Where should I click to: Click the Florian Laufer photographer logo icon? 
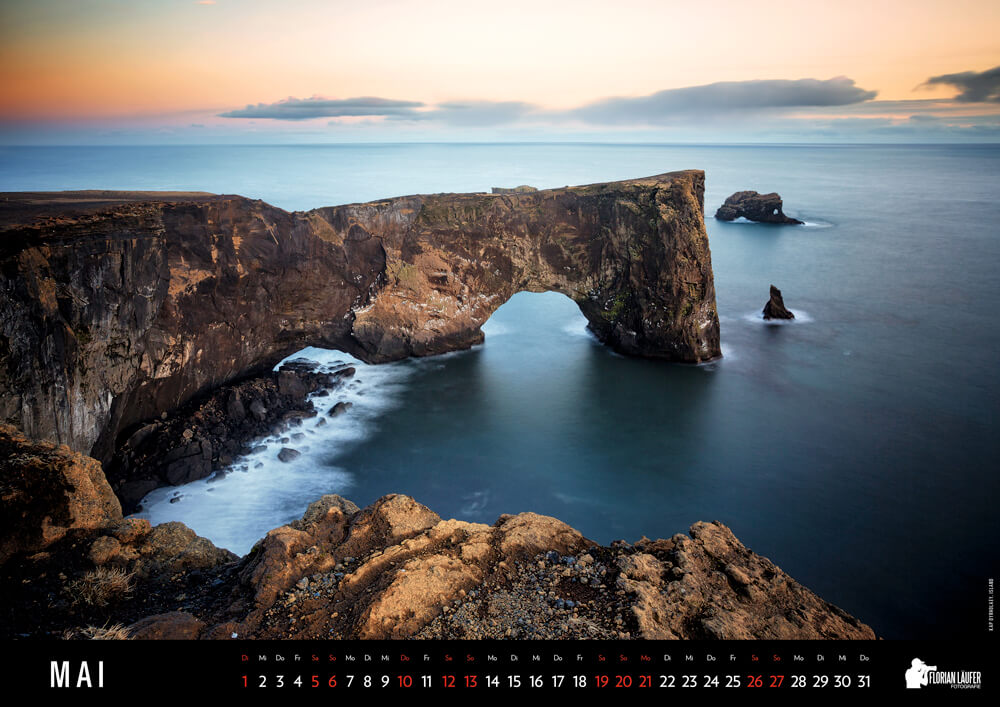tap(918, 674)
